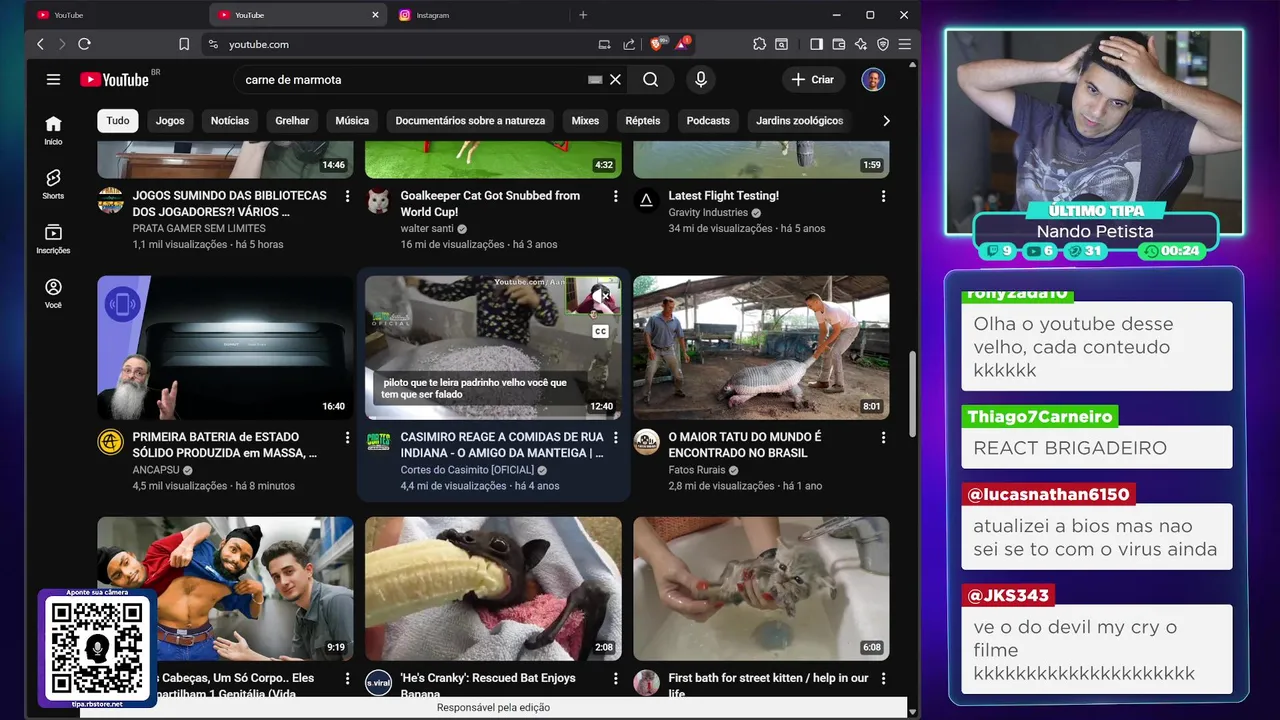The width and height of the screenshot is (1280, 720).
Task: Open 'He's Cranky' Rescued Bat title
Action: pos(488,685)
